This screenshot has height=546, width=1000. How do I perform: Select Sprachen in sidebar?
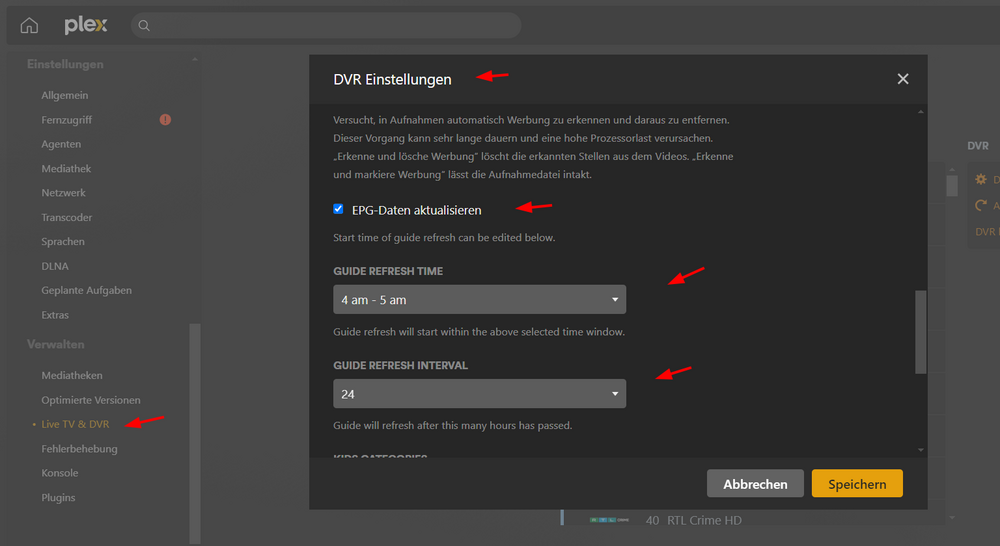63,242
